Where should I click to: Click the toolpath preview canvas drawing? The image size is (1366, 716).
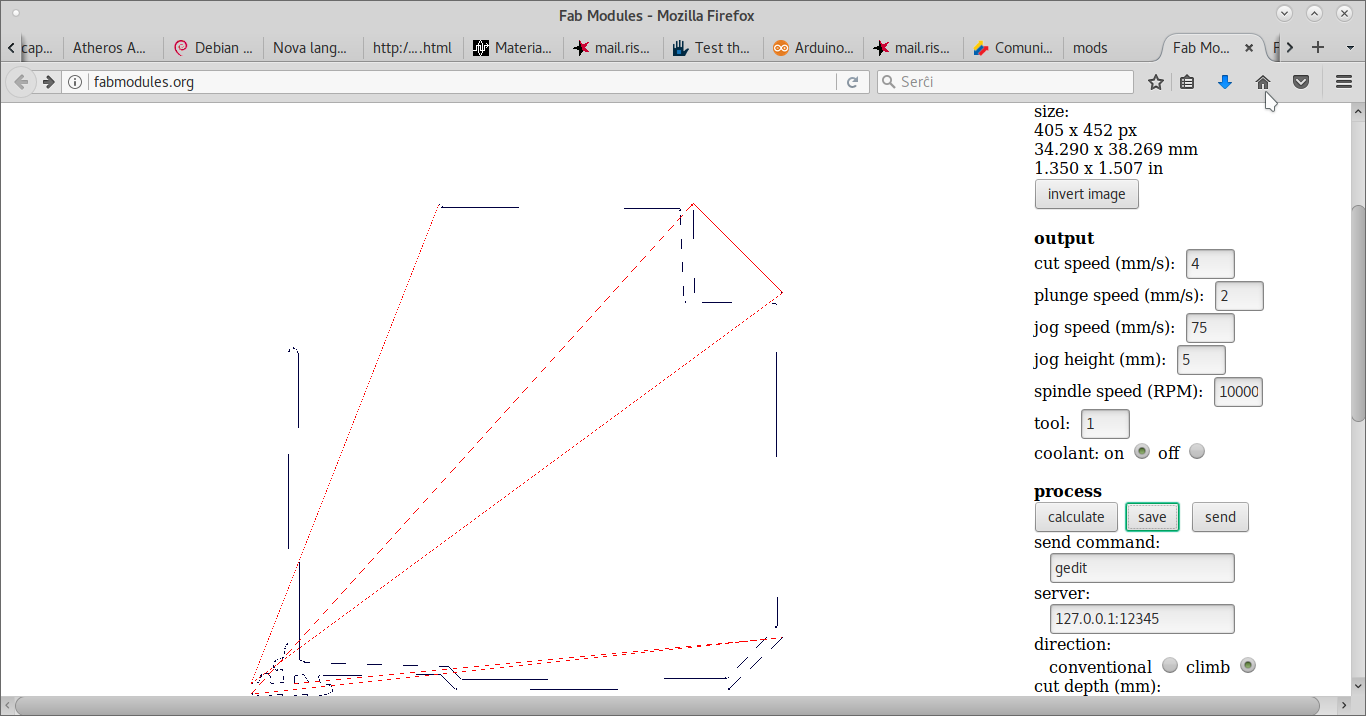pos(516,447)
